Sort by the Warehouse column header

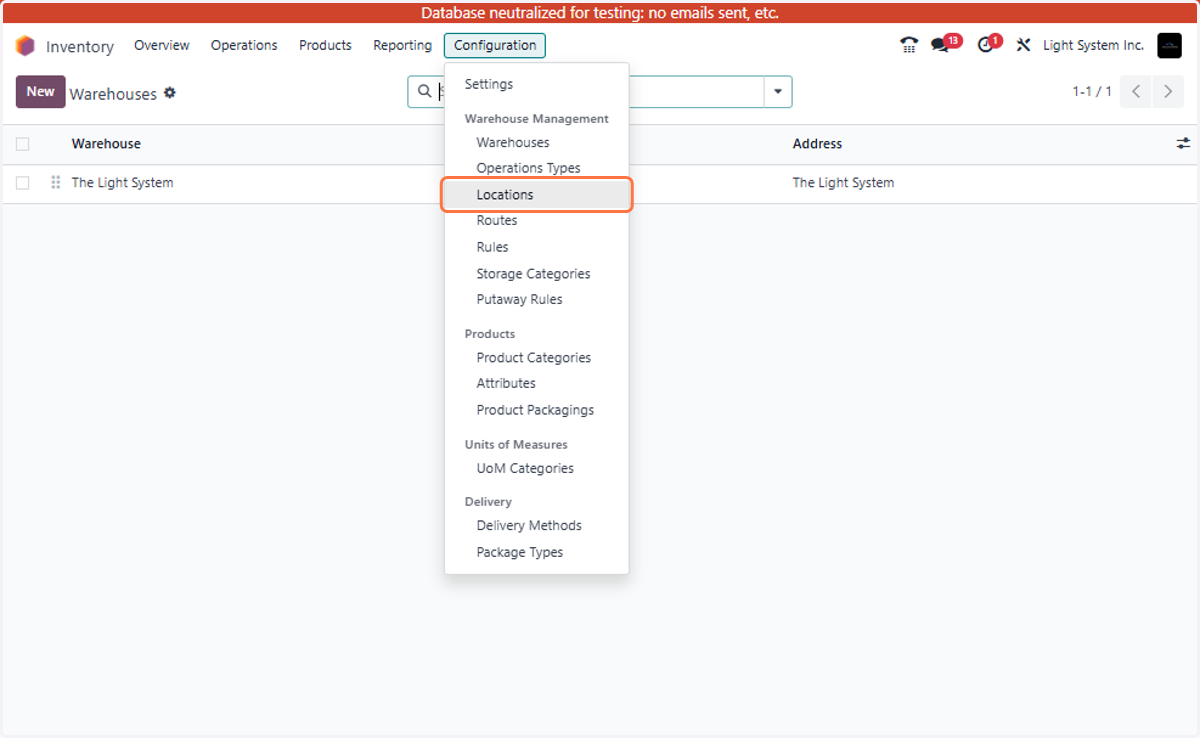click(x=106, y=144)
